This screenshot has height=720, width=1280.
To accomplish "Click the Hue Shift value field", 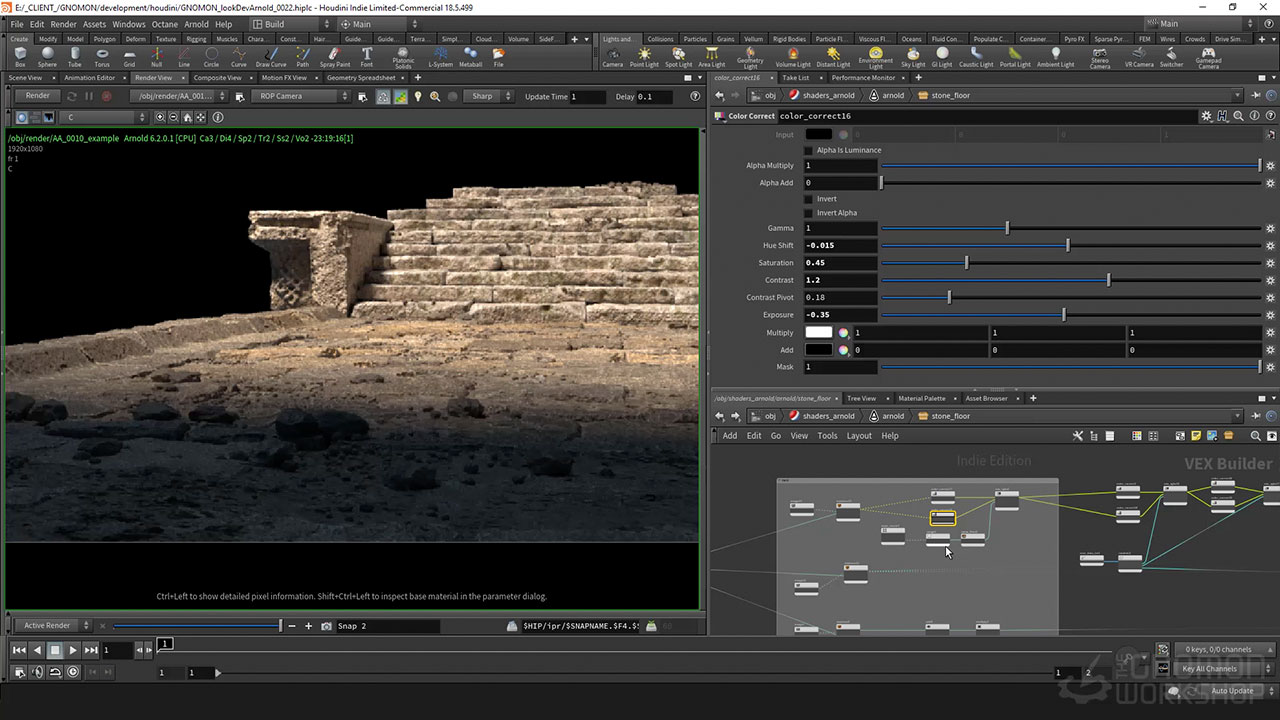I will (840, 246).
